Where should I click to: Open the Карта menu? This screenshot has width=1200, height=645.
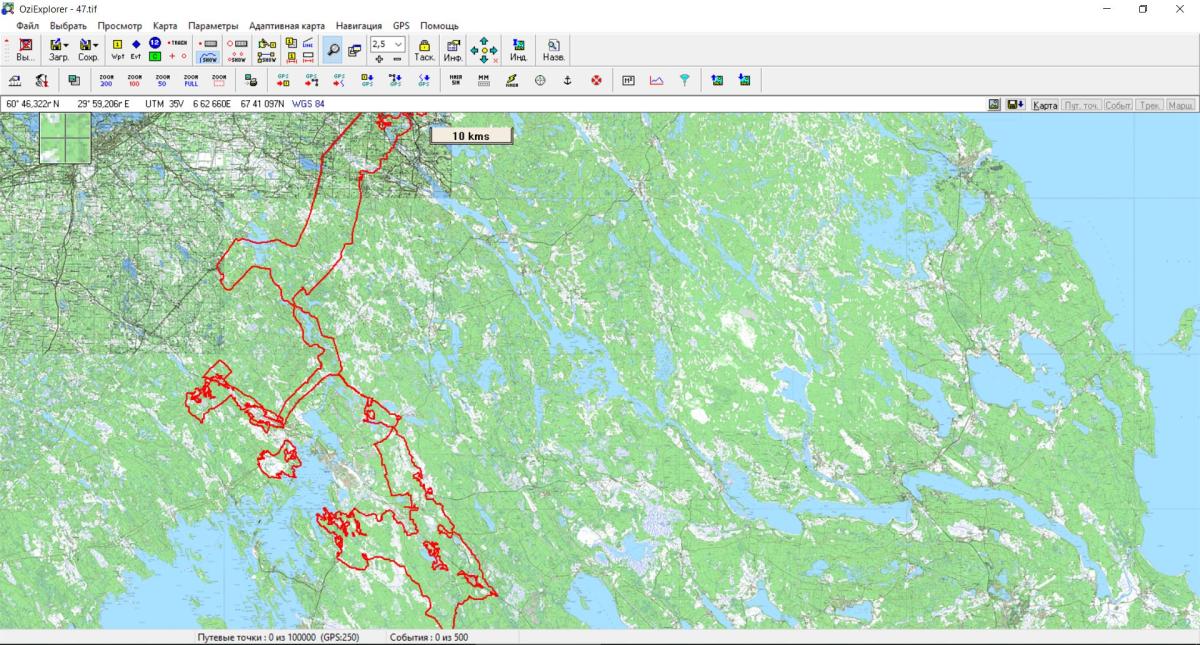click(165, 25)
